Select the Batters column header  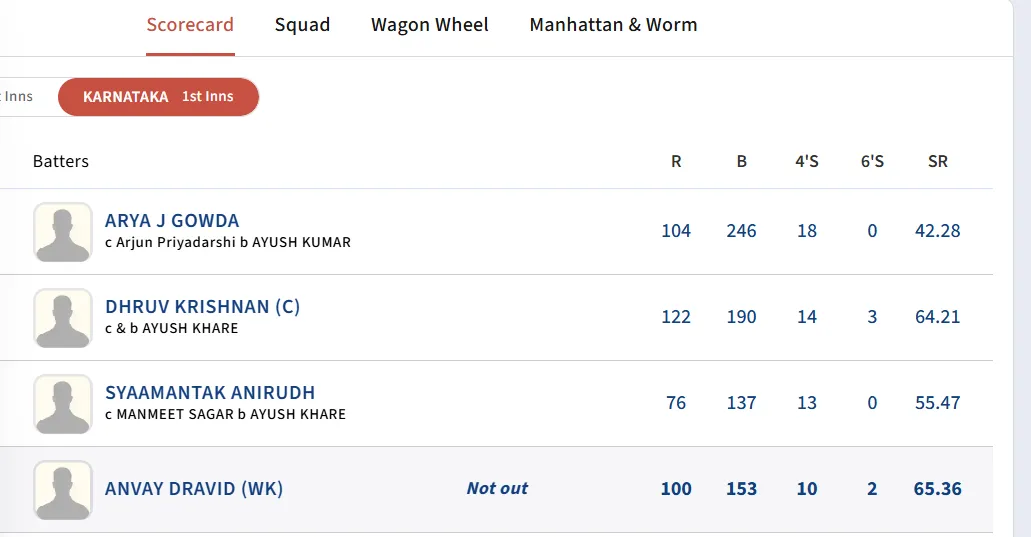pos(60,161)
